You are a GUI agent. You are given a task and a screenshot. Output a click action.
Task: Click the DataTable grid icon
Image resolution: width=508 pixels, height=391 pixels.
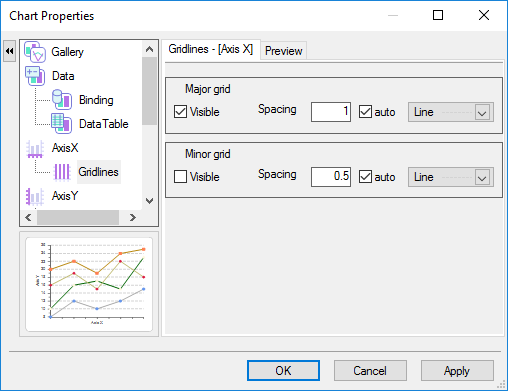tap(61, 124)
